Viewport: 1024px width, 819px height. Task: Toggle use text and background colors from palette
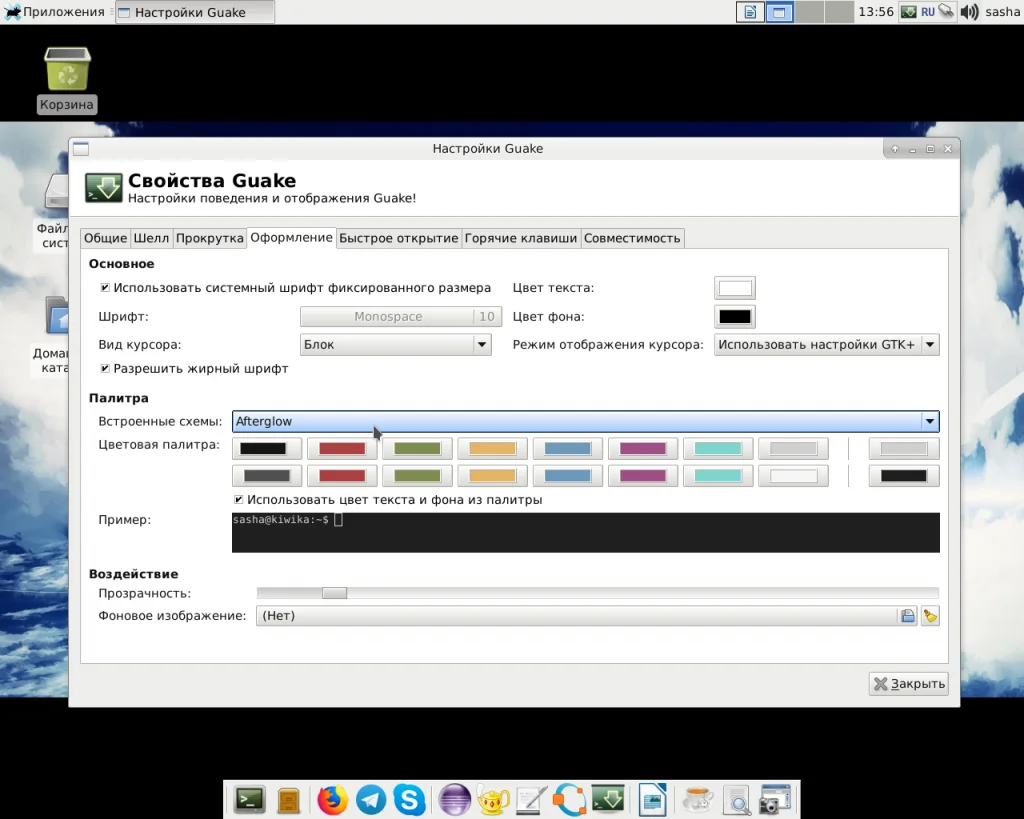tap(238, 500)
